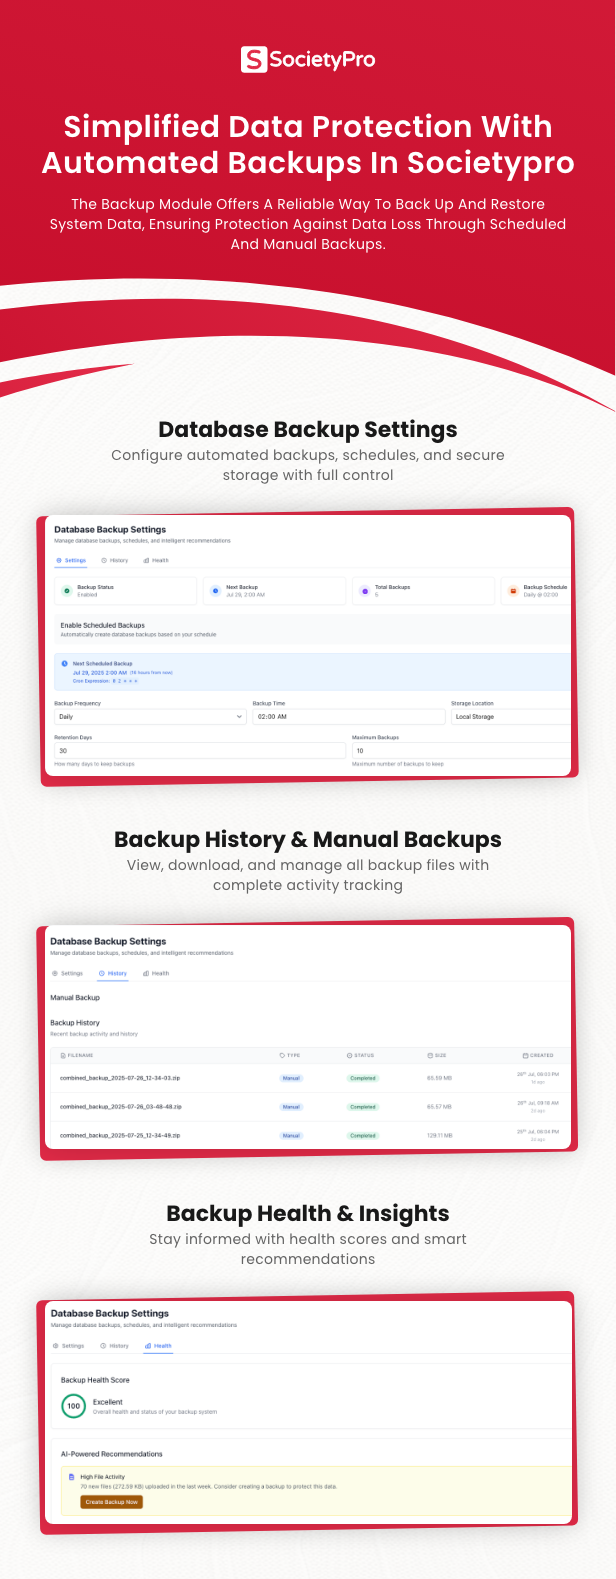Open History tab in first Backup Settings panel
This screenshot has height=1579, width=616.
click(x=115, y=560)
